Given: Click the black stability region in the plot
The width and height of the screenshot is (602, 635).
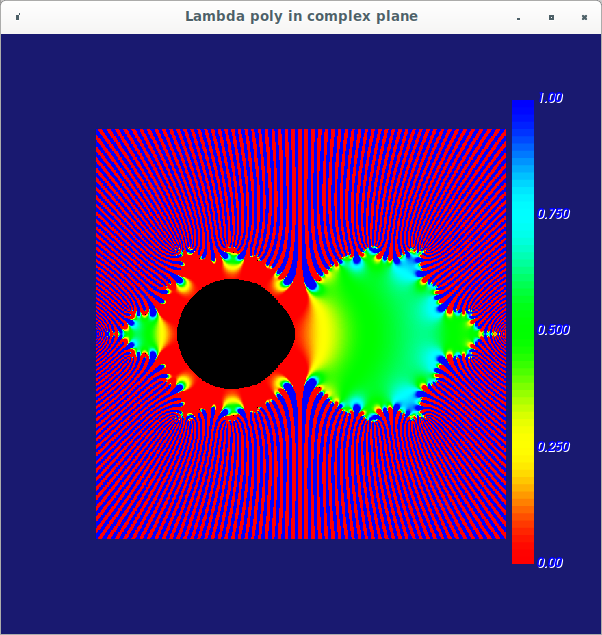Looking at the screenshot, I should pyautogui.click(x=236, y=334).
